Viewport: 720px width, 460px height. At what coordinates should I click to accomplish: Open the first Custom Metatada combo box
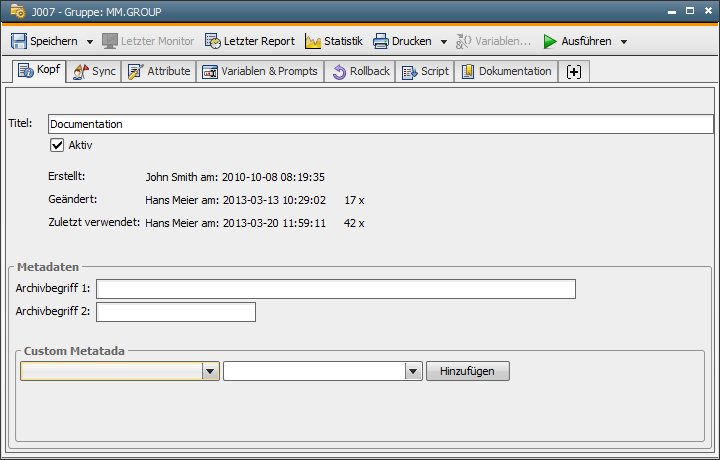click(120, 371)
